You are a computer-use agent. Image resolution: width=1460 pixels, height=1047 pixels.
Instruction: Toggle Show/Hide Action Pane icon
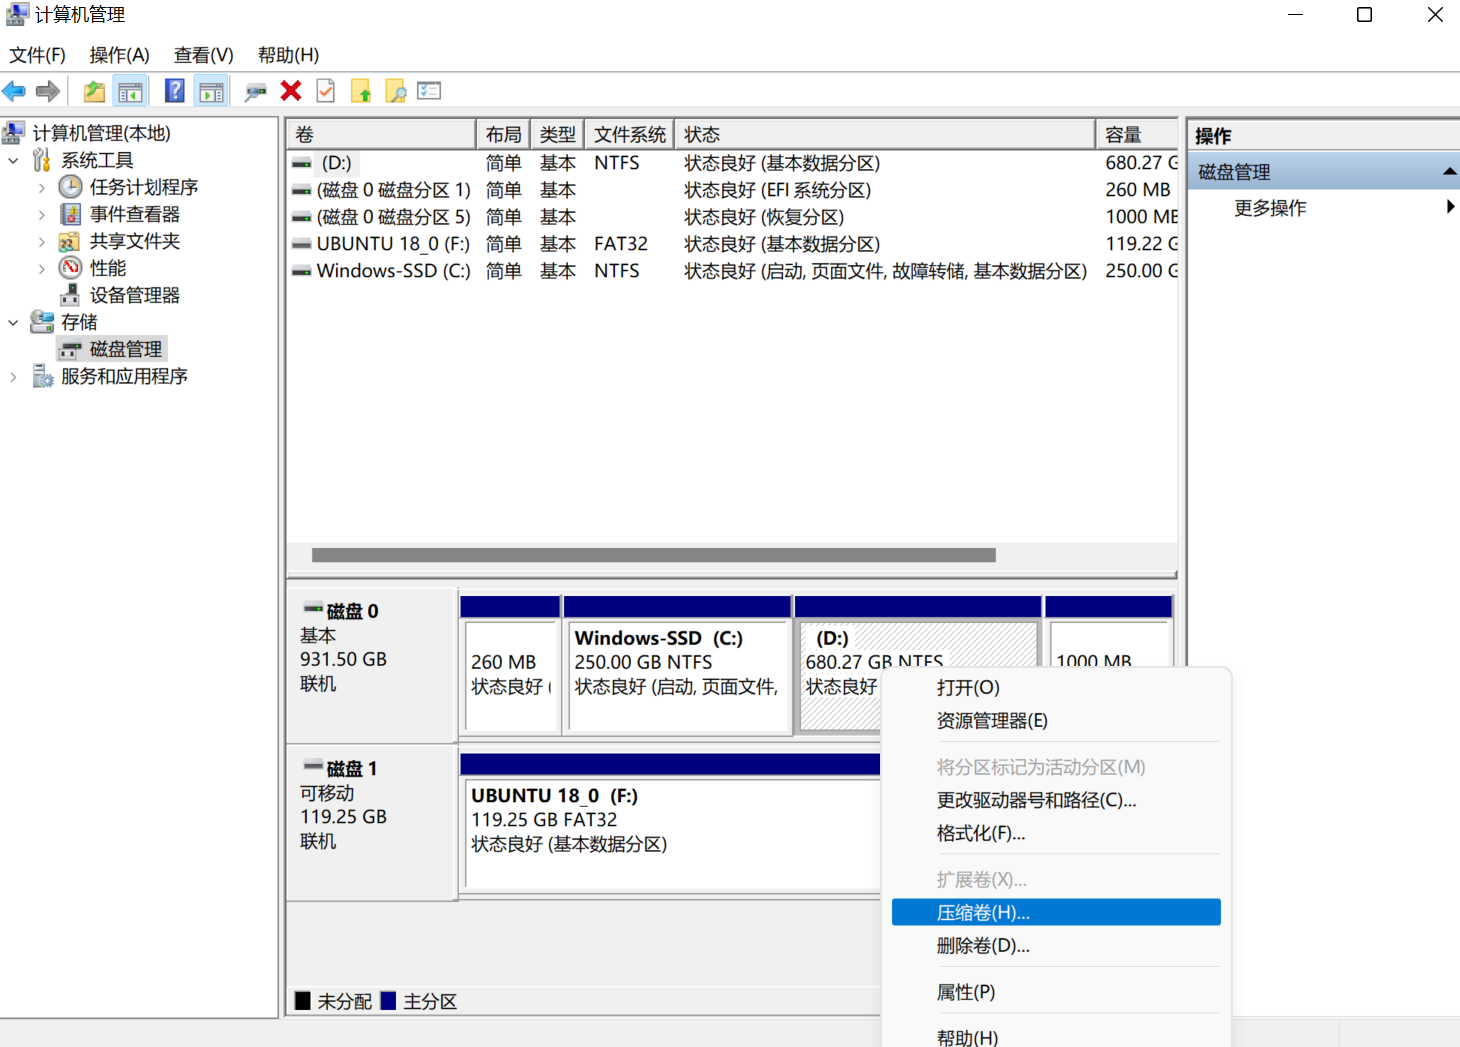coord(211,92)
